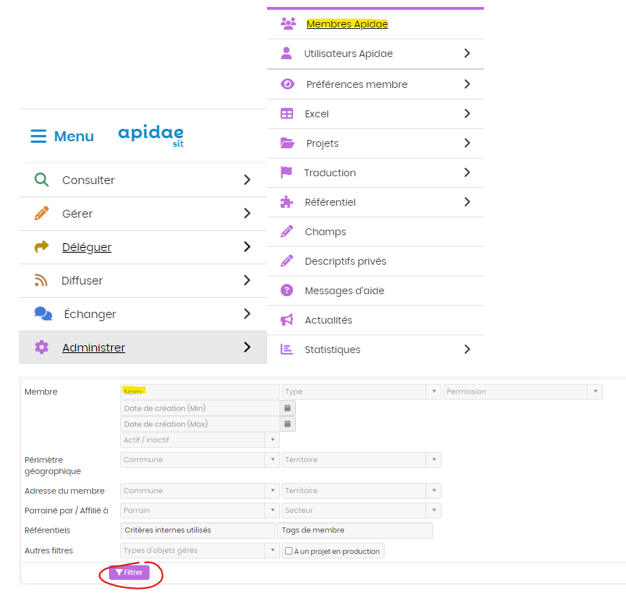The height and width of the screenshot is (596, 626).
Task: Click the Actualités megaphone icon
Action: (x=287, y=320)
